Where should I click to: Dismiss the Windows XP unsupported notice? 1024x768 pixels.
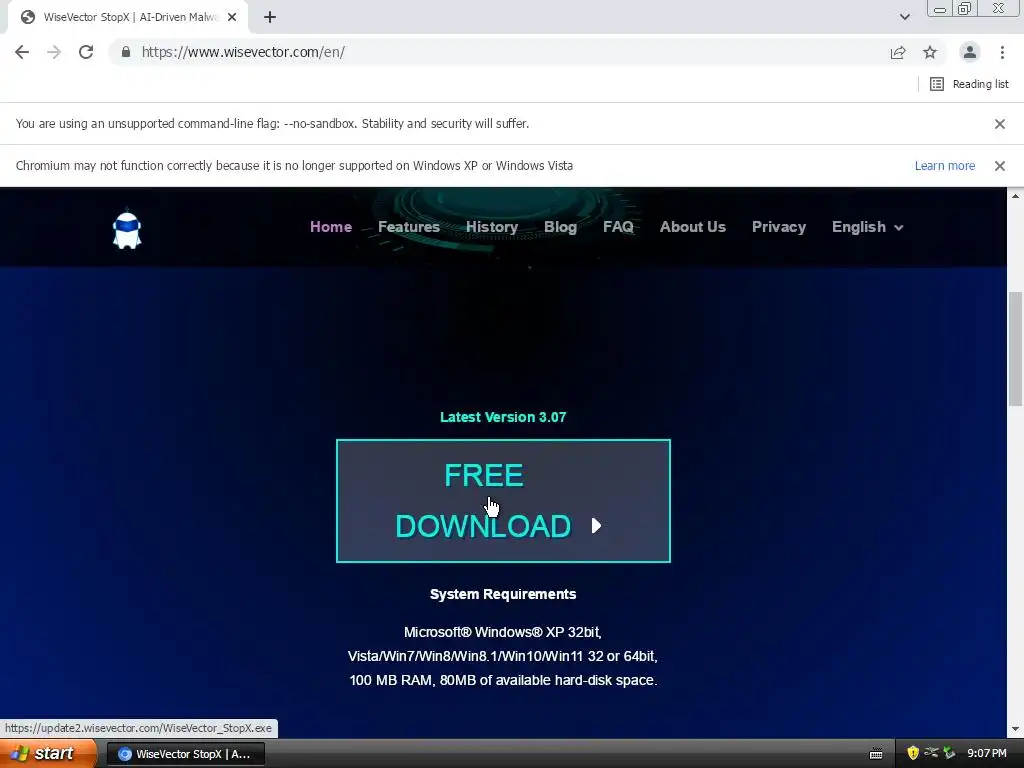(999, 166)
